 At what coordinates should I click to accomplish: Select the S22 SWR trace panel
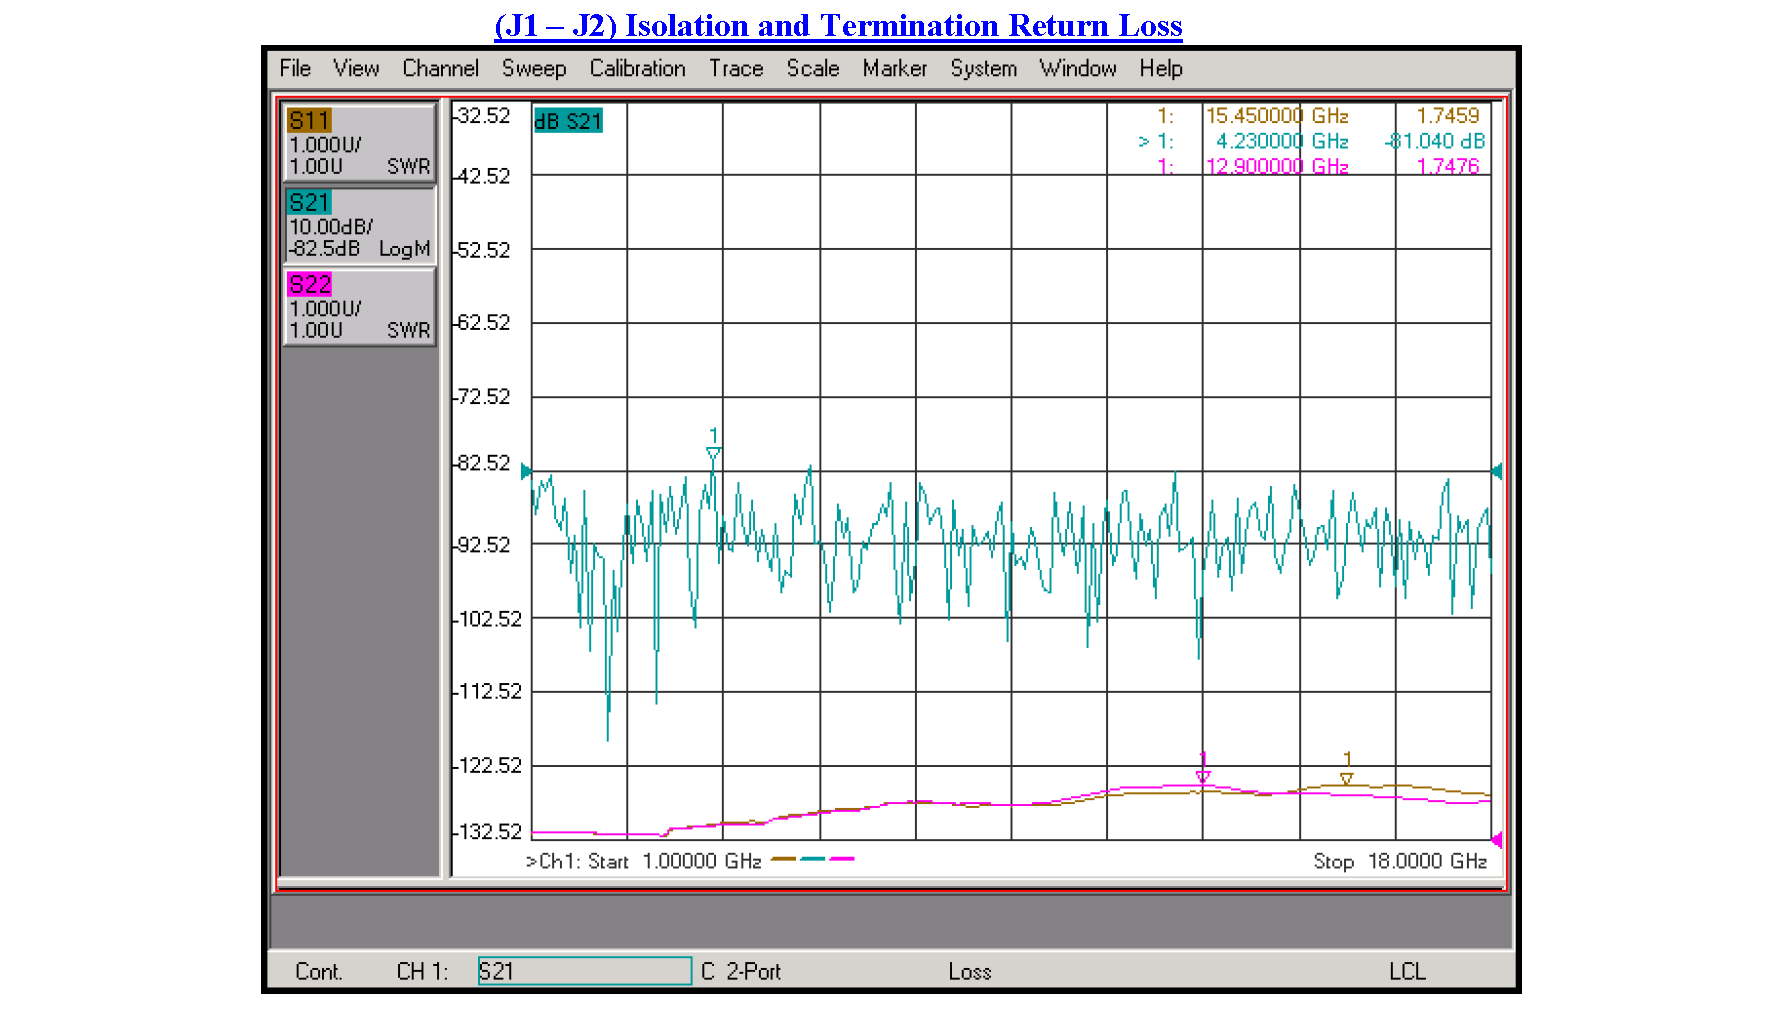(x=358, y=307)
